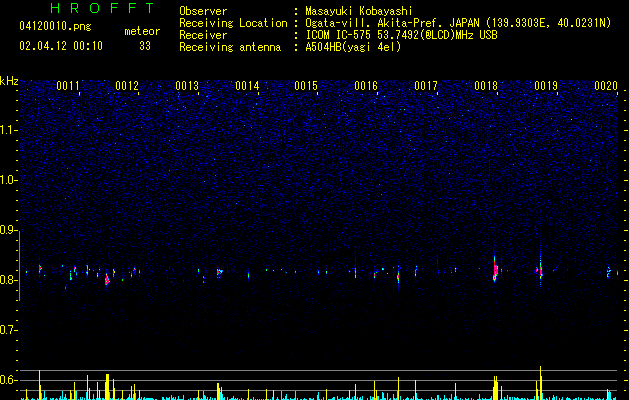
Task: Click time marker 0020
Action: (606, 86)
